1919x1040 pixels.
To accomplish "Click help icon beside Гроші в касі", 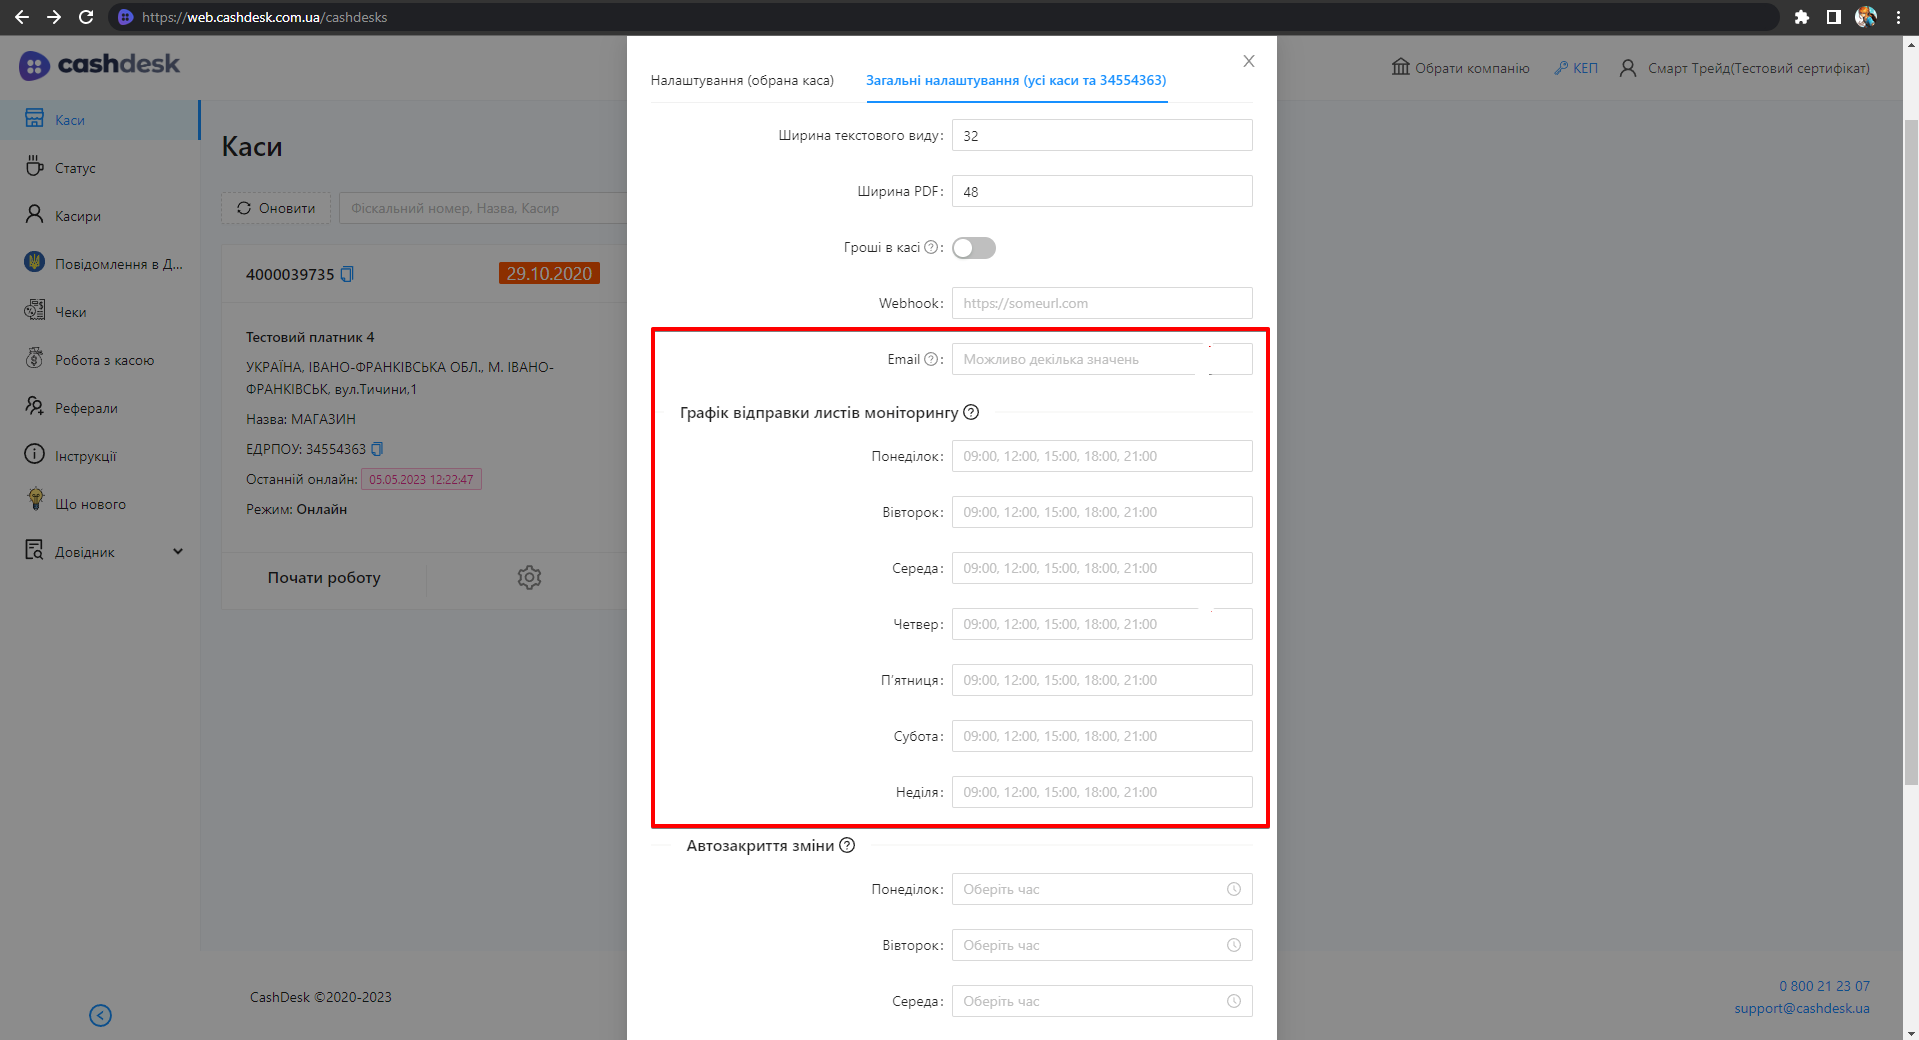I will (931, 247).
